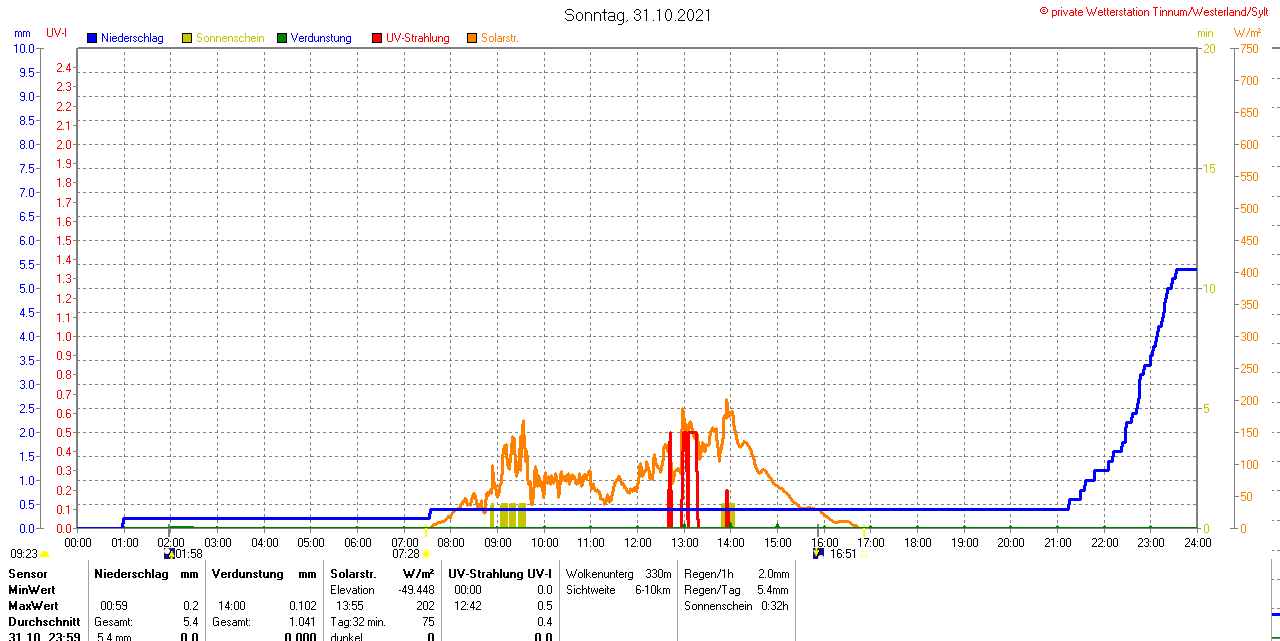Click the moon icon beside 16:51

(x=818, y=553)
